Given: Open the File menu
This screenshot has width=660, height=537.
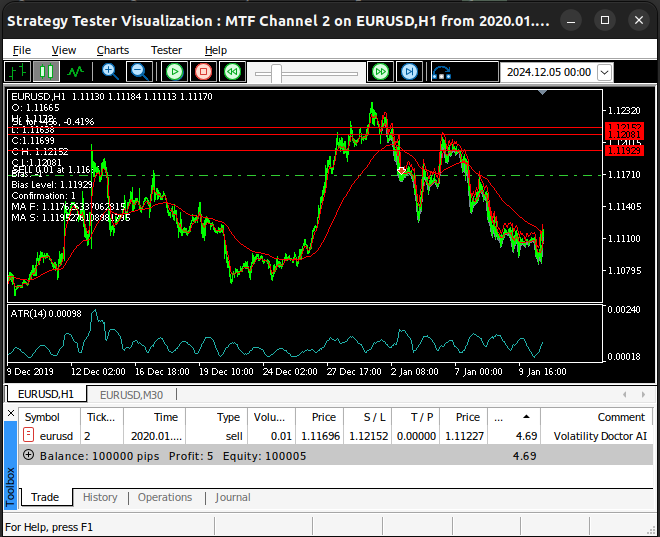Looking at the screenshot, I should pos(22,50).
